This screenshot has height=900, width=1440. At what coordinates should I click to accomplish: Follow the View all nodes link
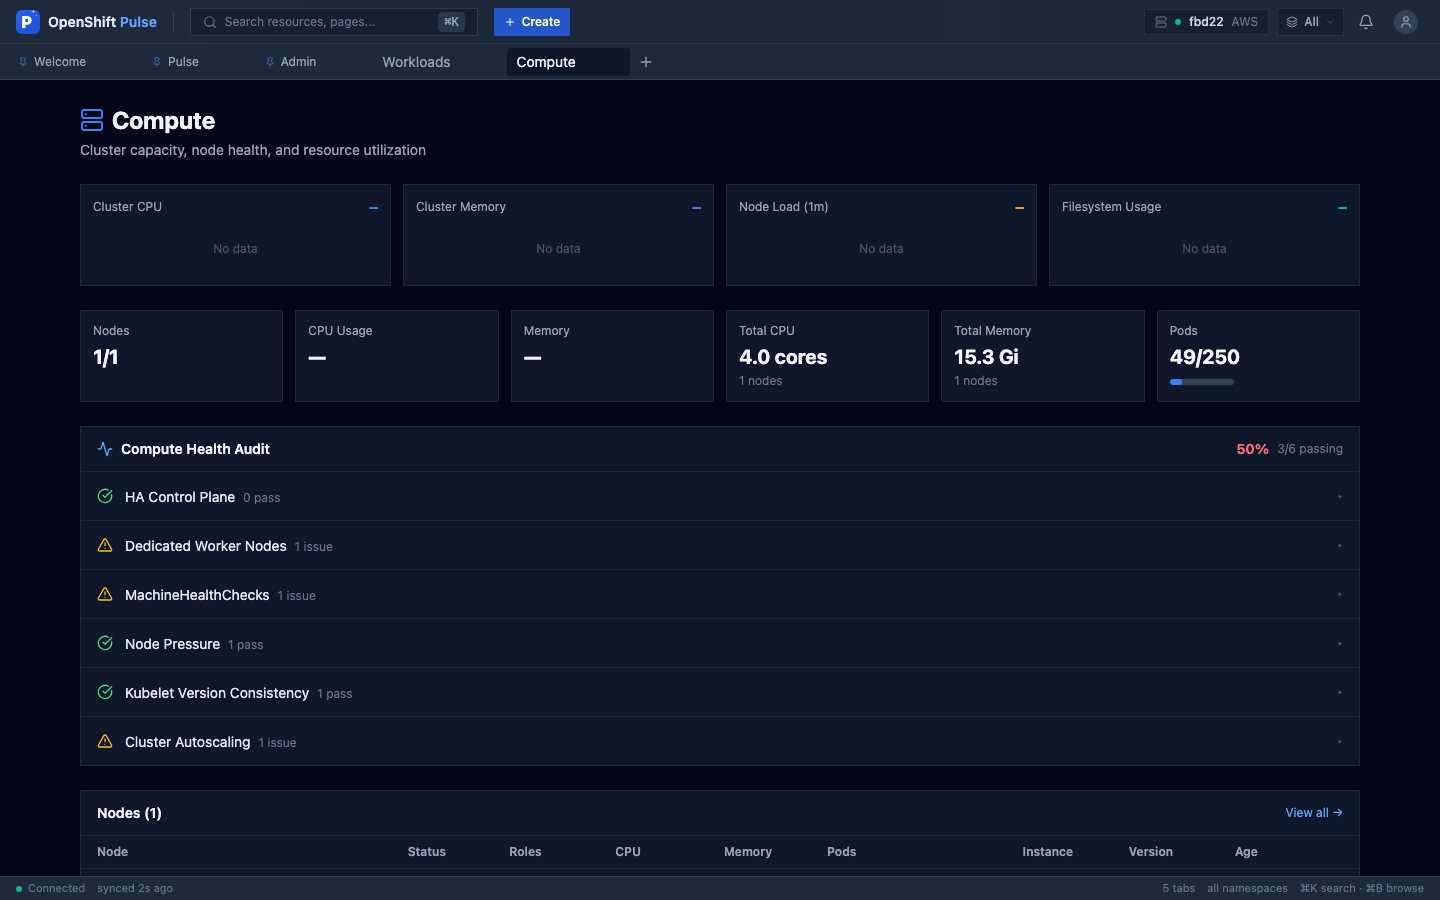pos(1313,812)
